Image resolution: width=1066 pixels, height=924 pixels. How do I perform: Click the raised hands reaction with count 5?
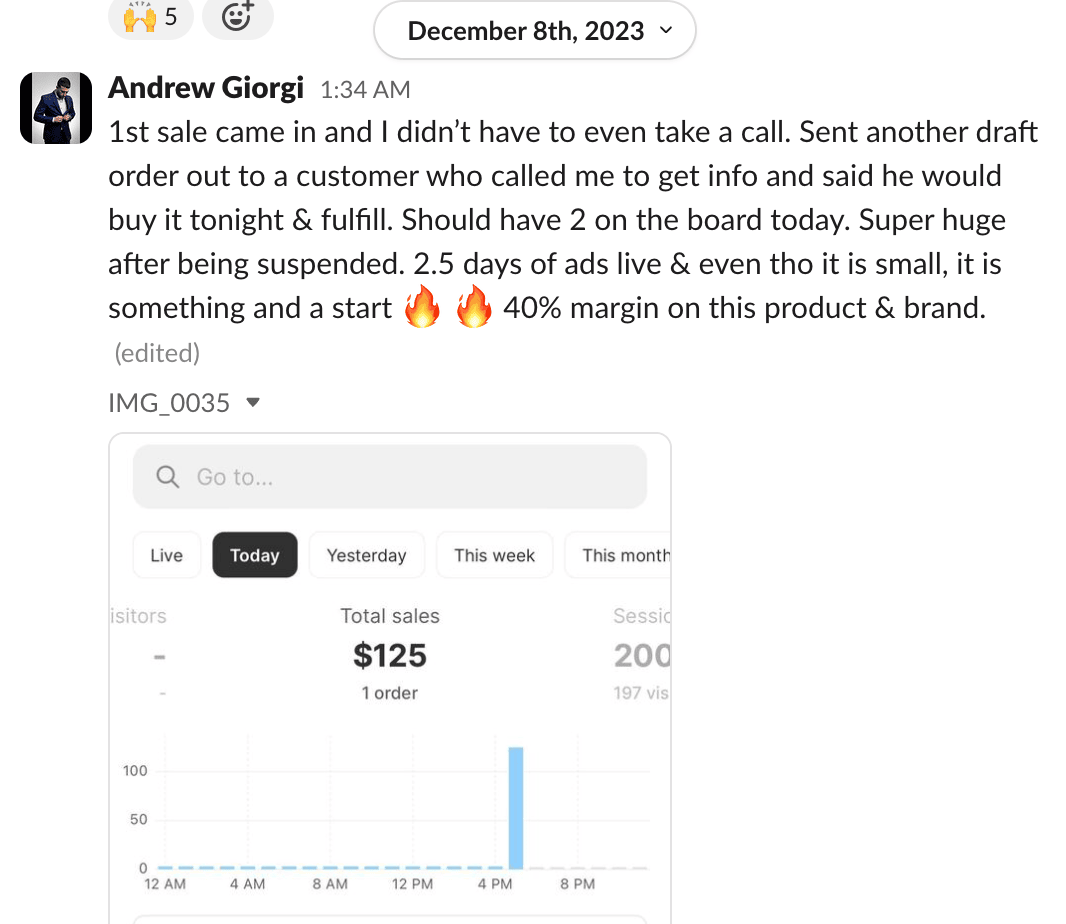[x=149, y=17]
